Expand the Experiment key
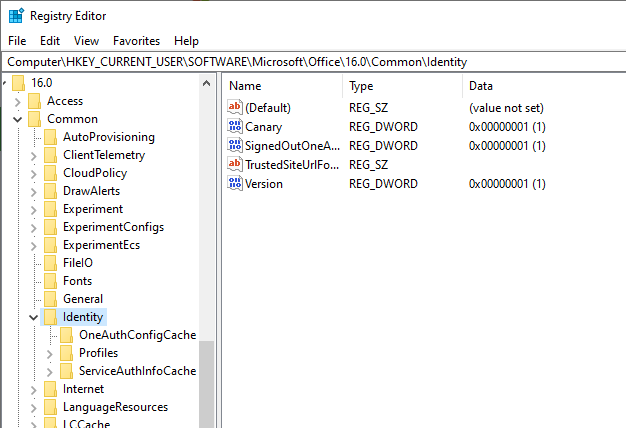 pyautogui.click(x=34, y=210)
